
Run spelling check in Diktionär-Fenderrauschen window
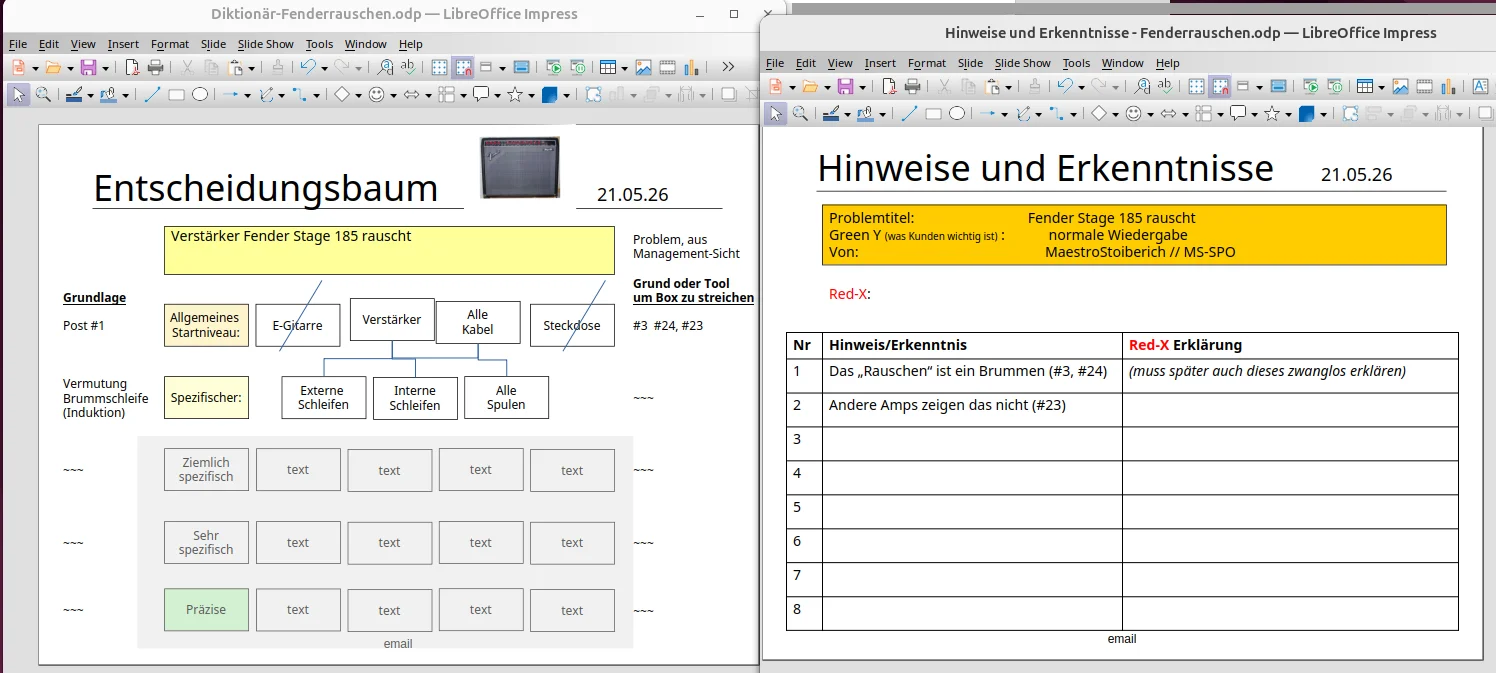click(408, 68)
